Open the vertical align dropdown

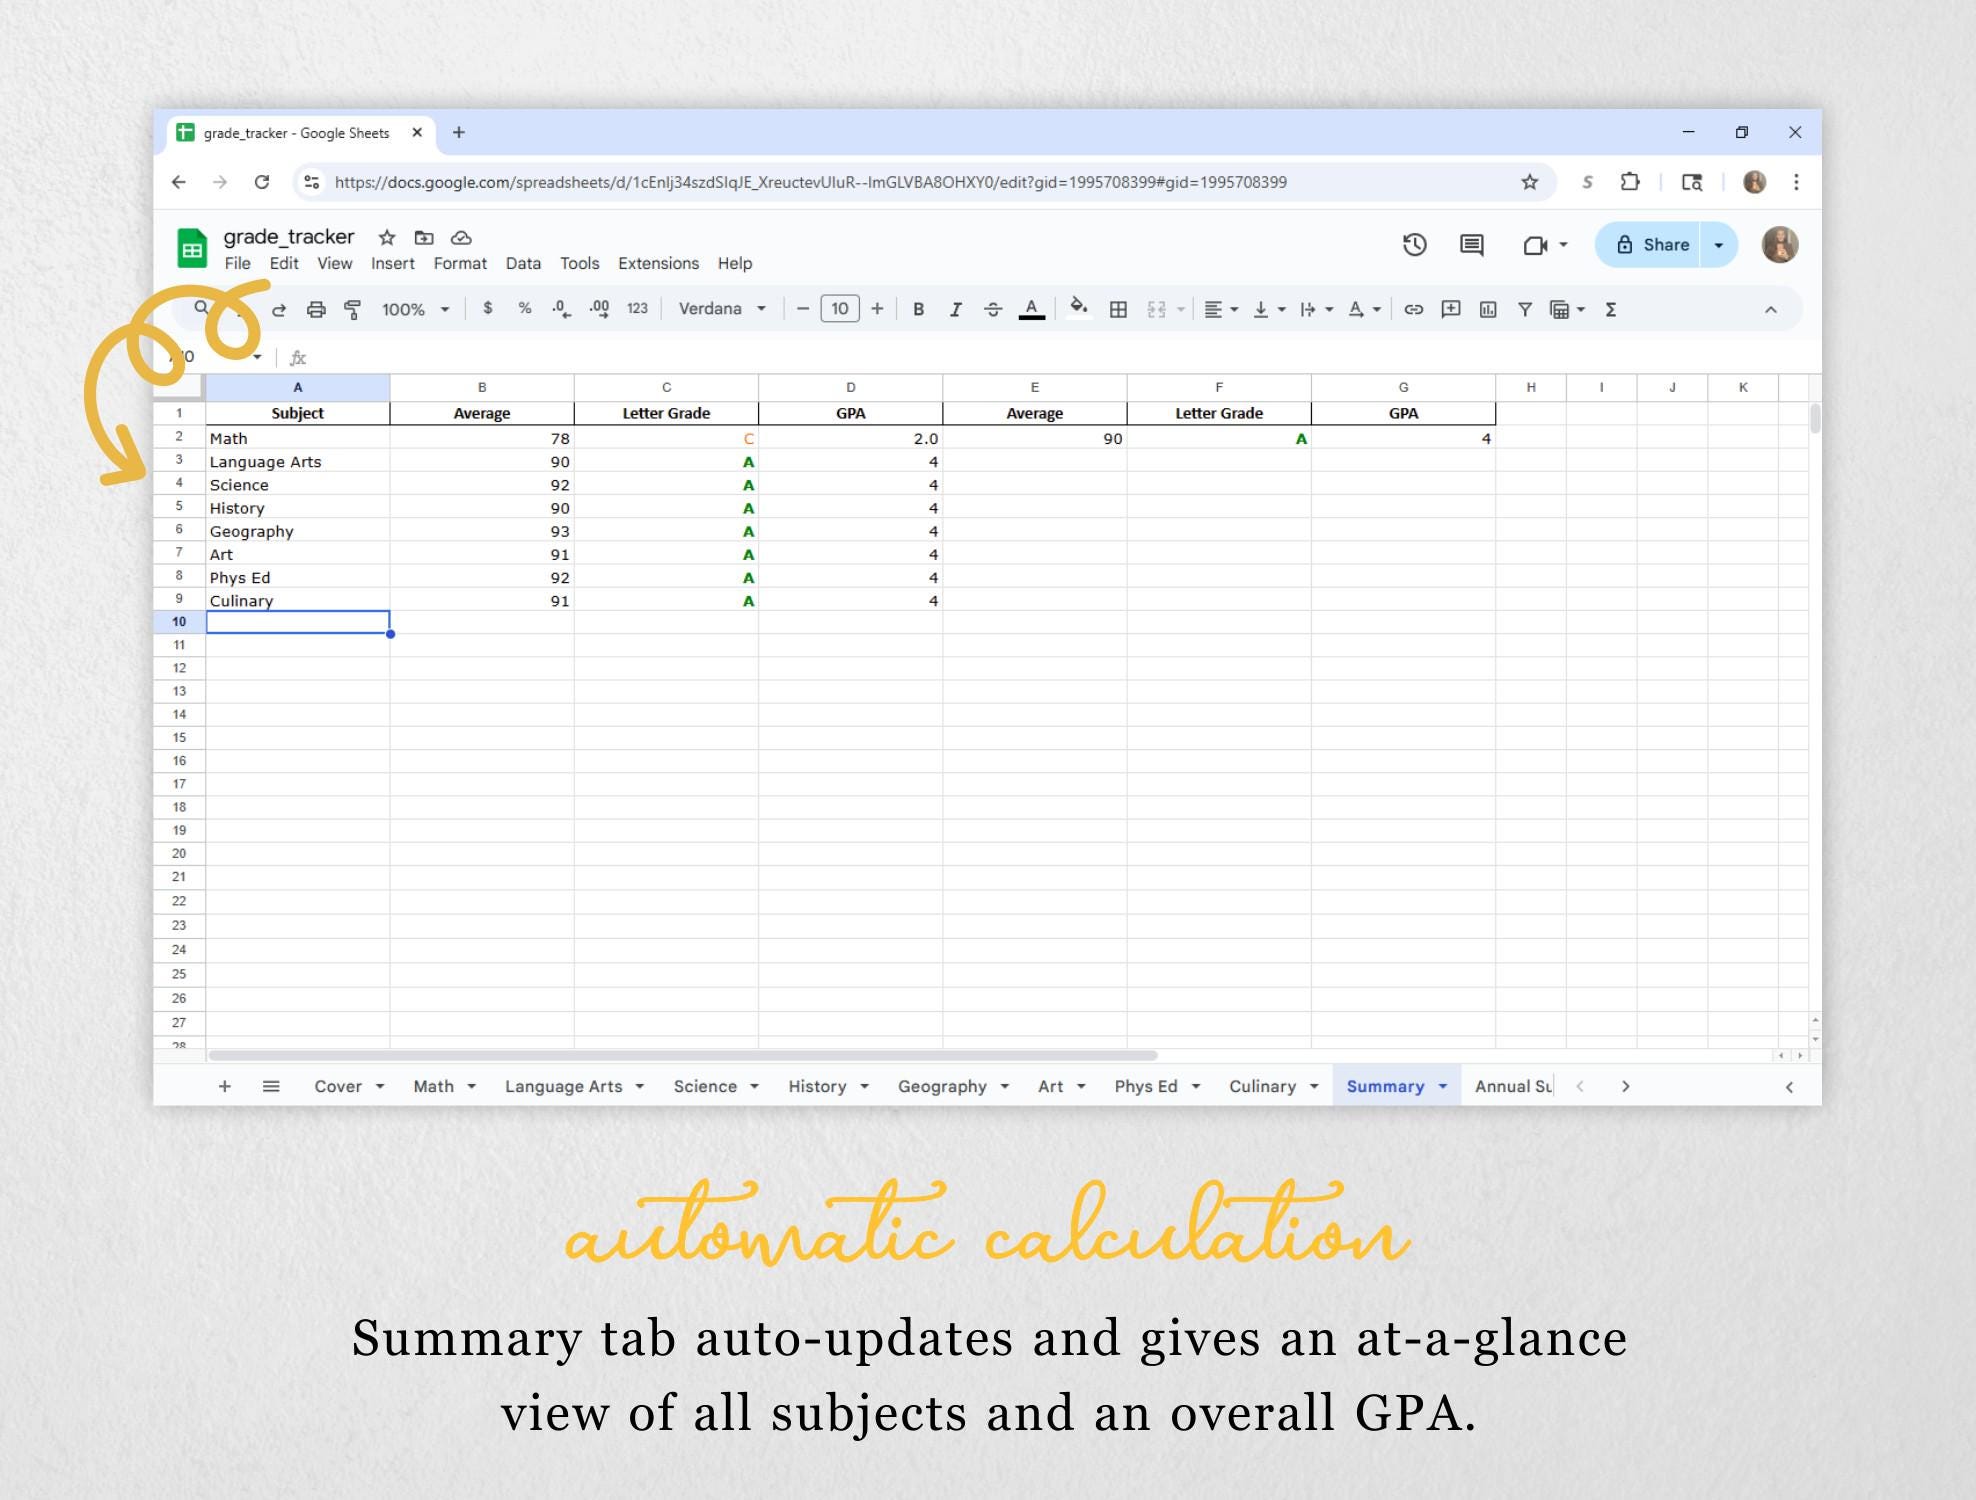click(x=1269, y=310)
